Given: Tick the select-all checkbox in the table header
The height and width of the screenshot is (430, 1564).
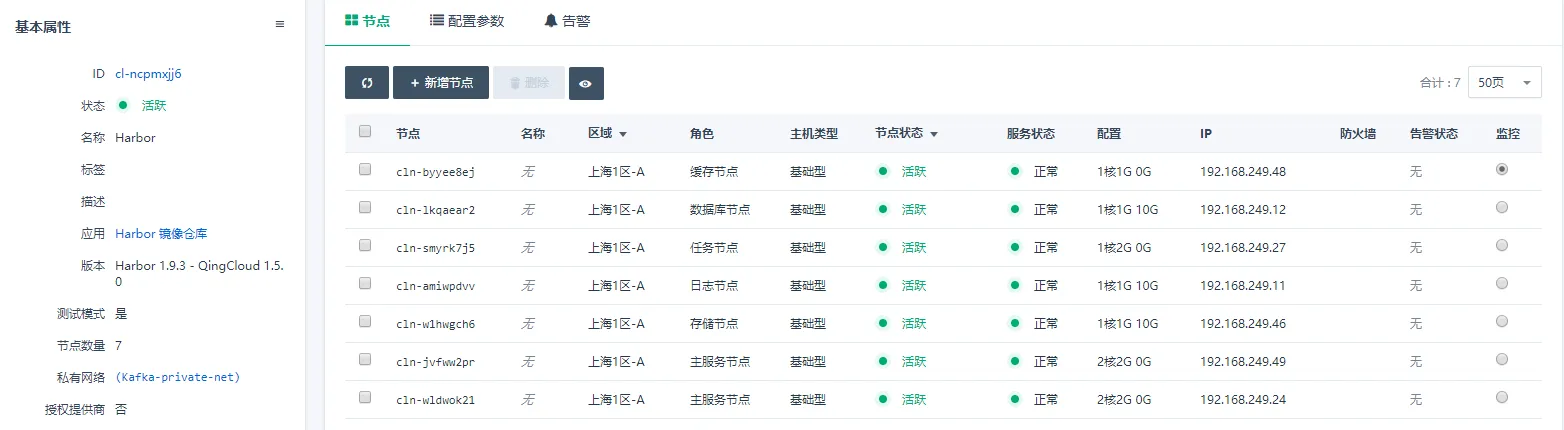Looking at the screenshot, I should (365, 131).
